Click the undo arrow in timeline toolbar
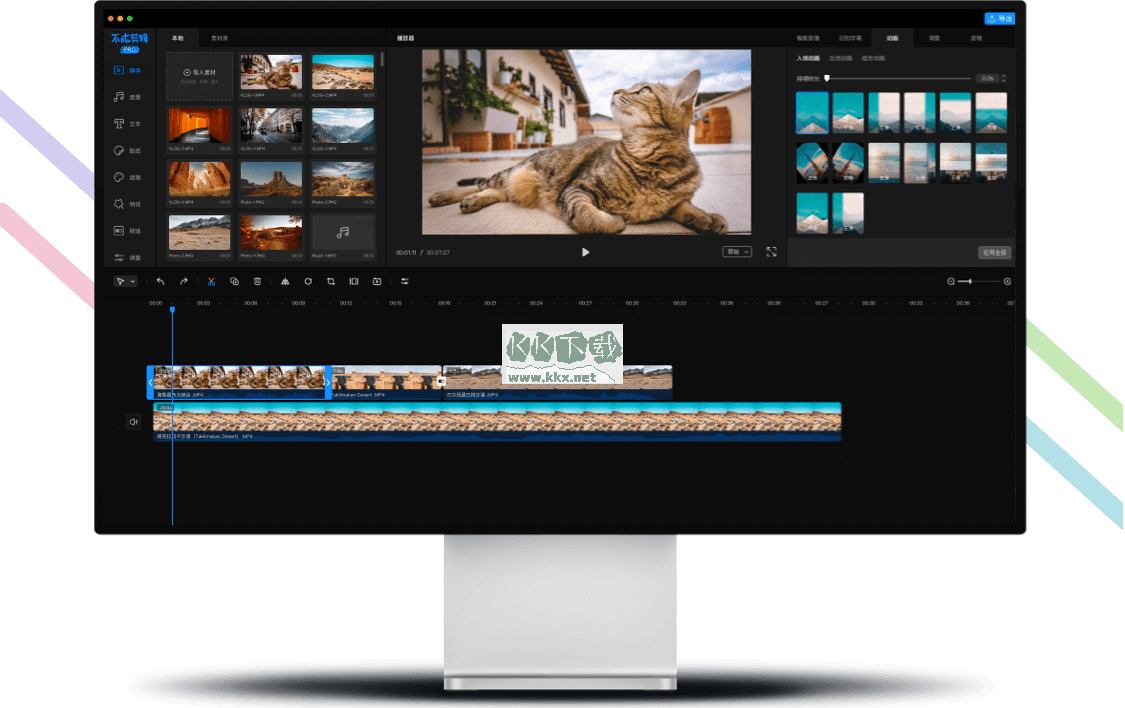The image size is (1125, 708). point(160,282)
